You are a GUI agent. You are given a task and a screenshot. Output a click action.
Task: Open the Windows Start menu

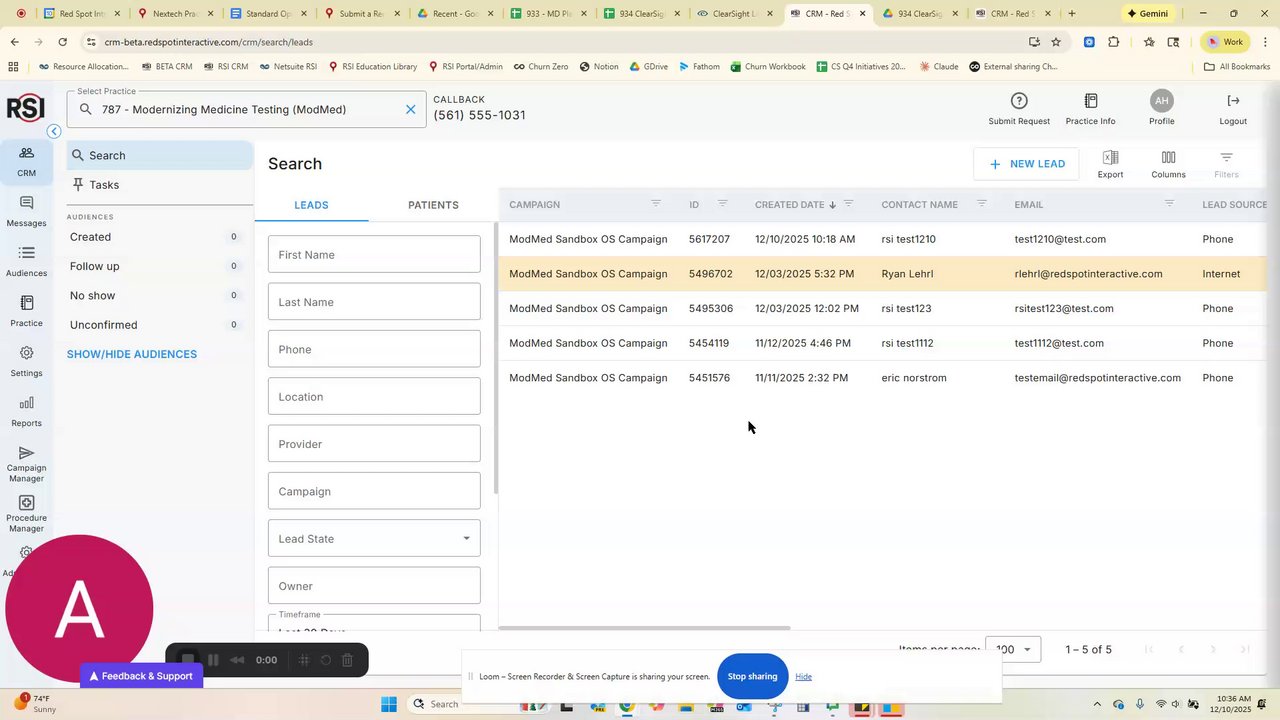pyautogui.click(x=389, y=704)
